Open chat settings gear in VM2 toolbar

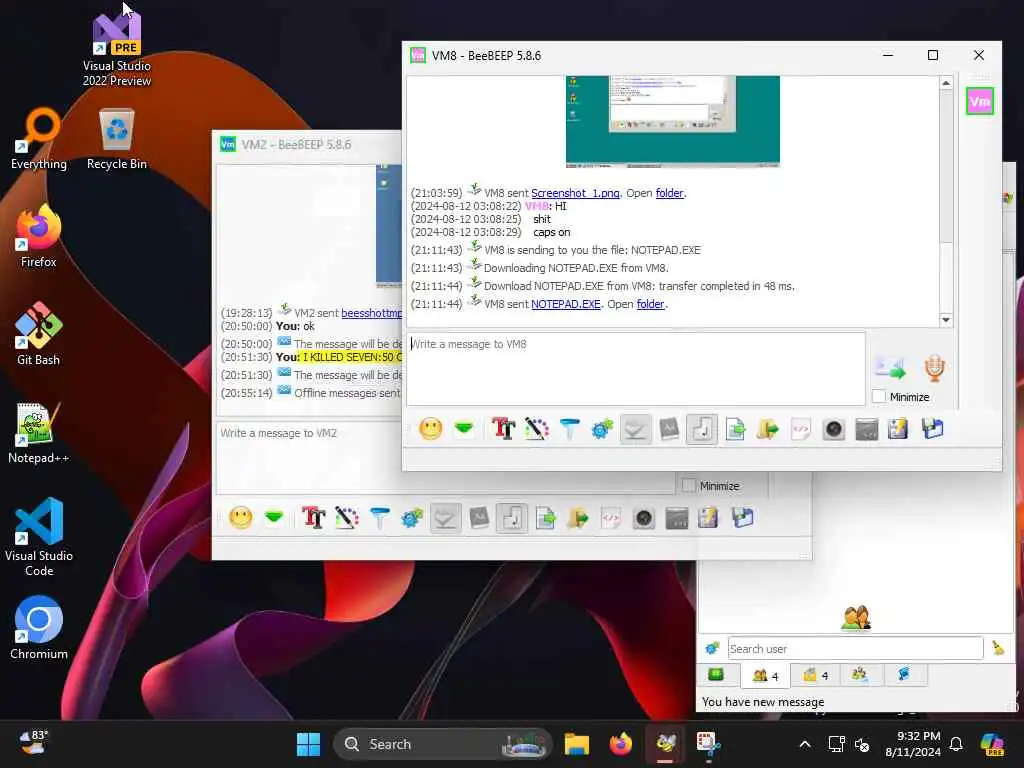point(412,518)
